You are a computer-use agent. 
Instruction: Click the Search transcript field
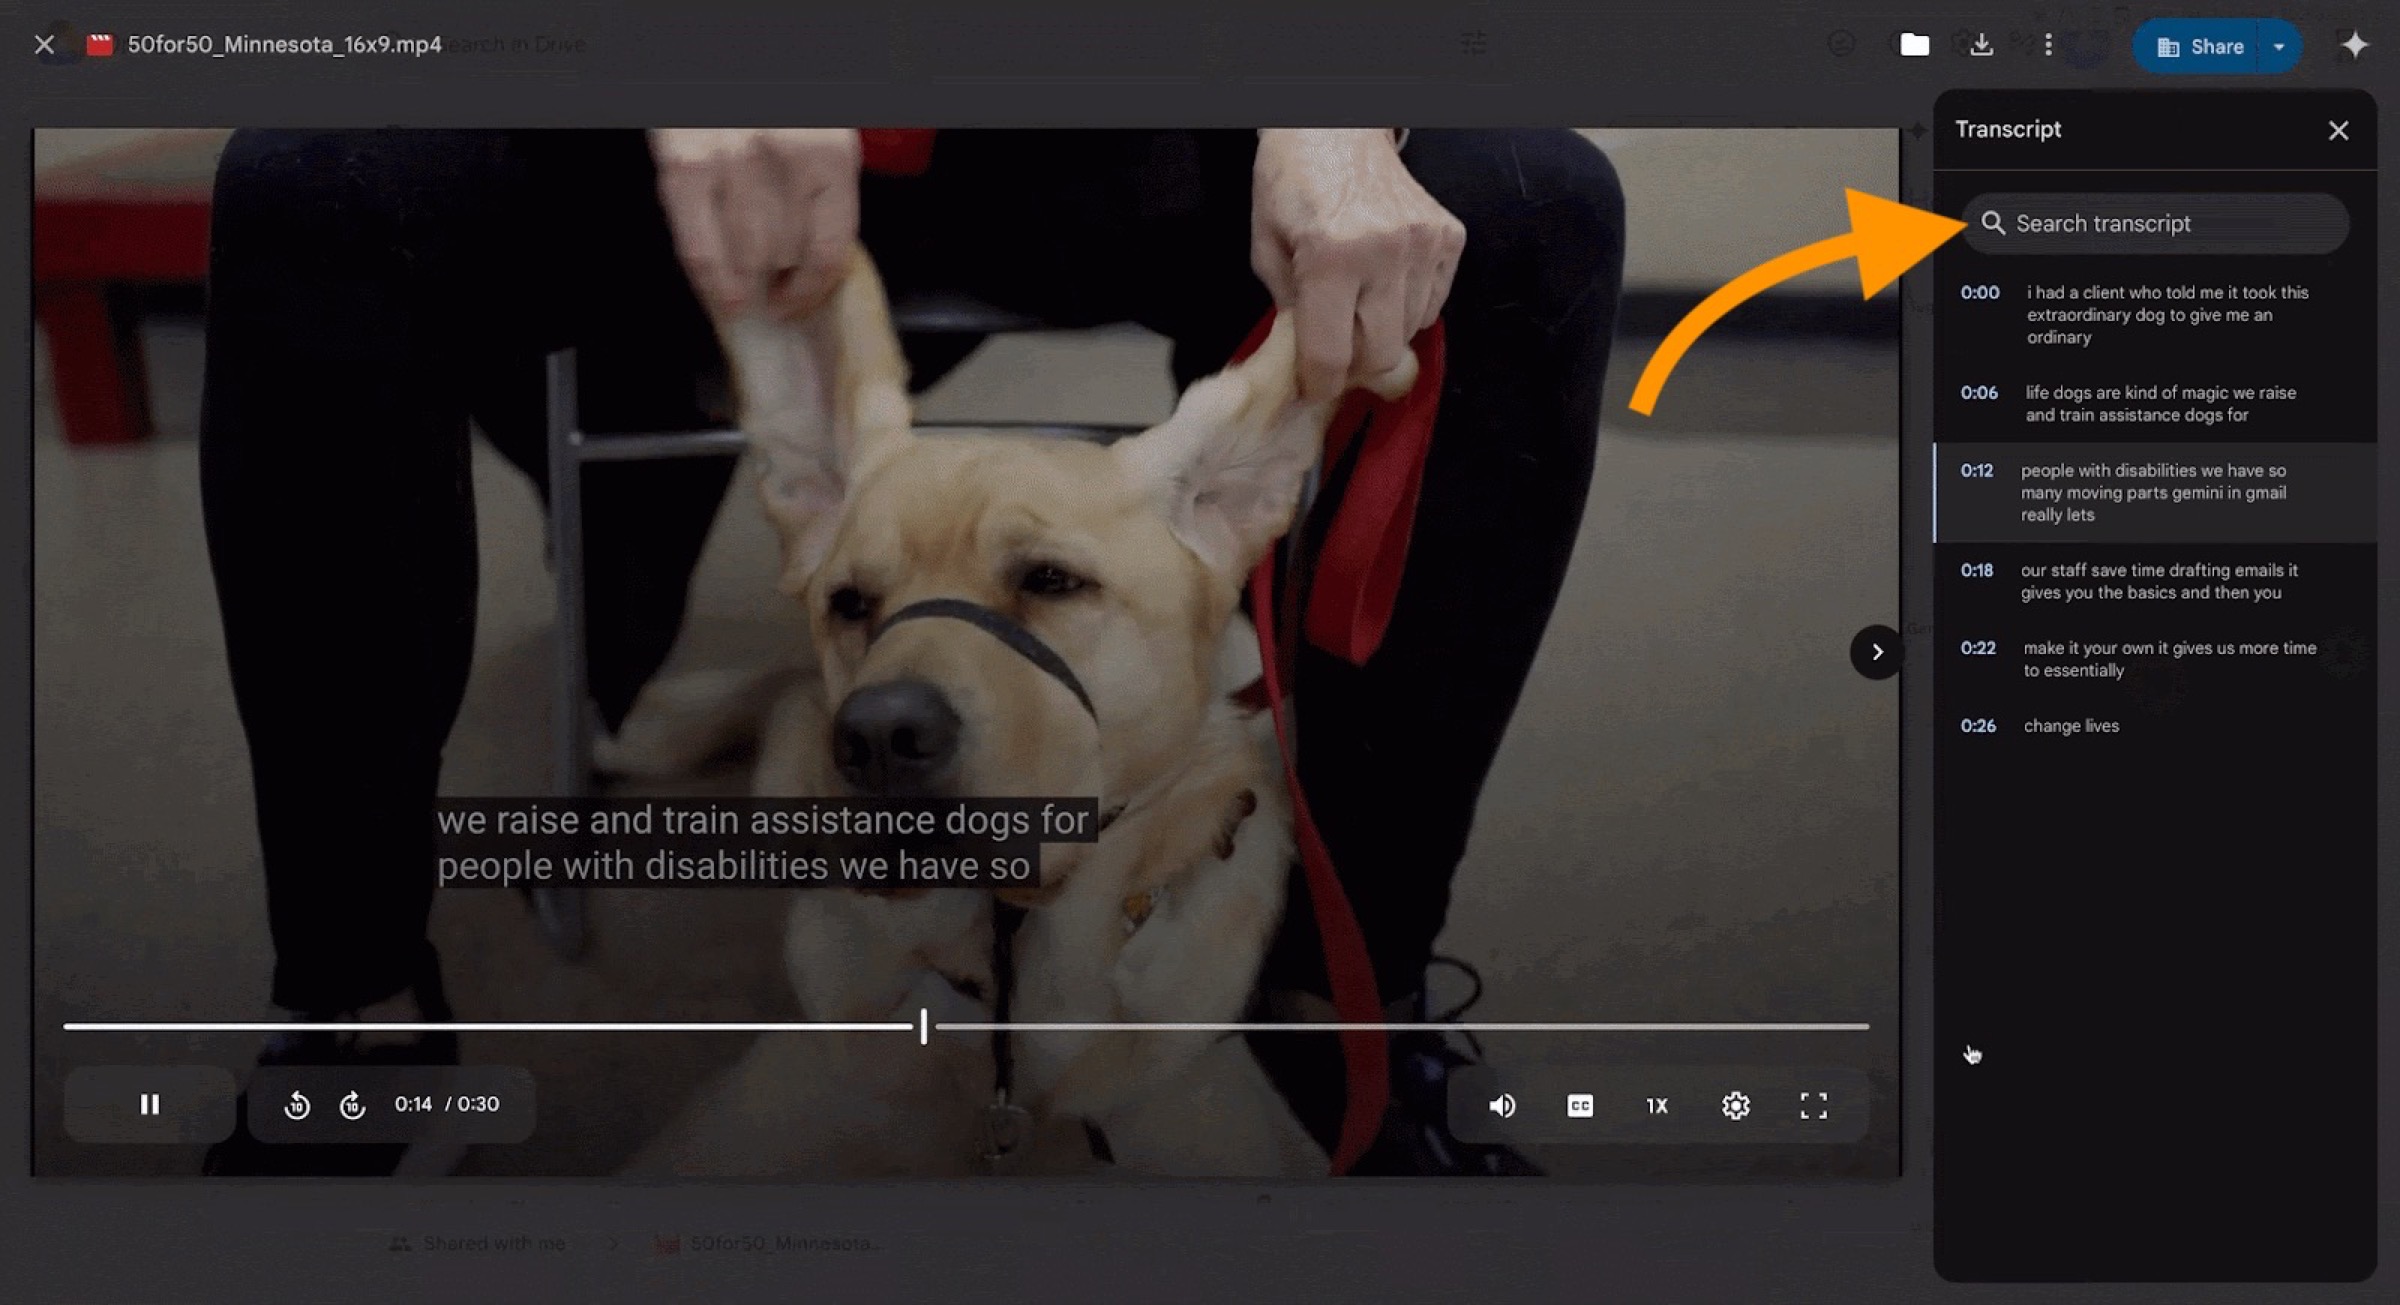pos(2160,223)
